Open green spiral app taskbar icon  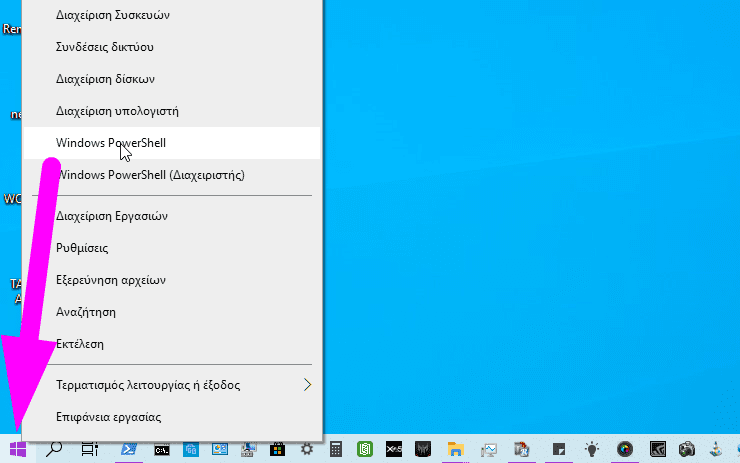tap(365, 449)
